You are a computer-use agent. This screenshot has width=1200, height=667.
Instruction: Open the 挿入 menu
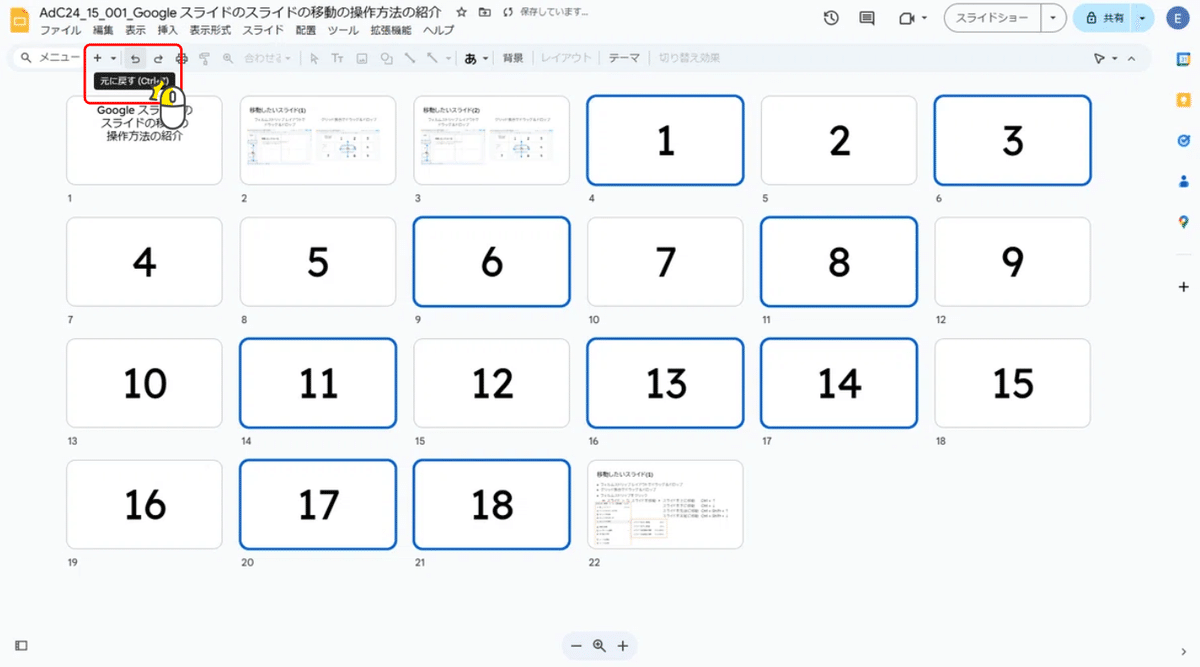(x=166, y=30)
